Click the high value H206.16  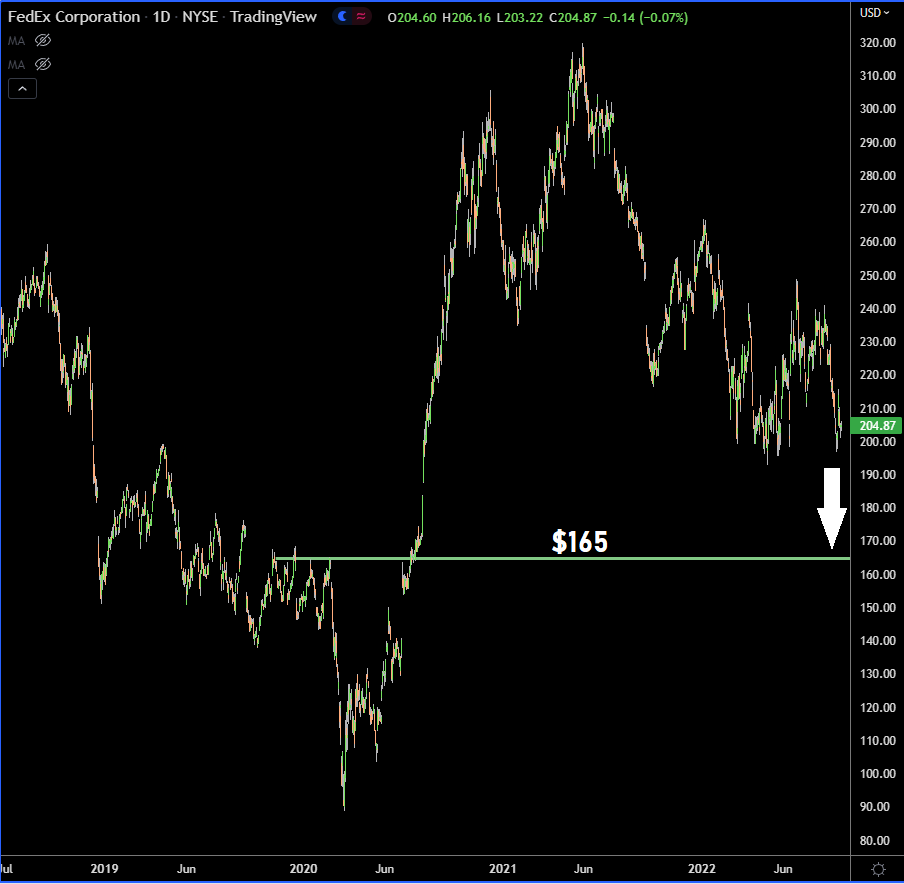click(466, 18)
